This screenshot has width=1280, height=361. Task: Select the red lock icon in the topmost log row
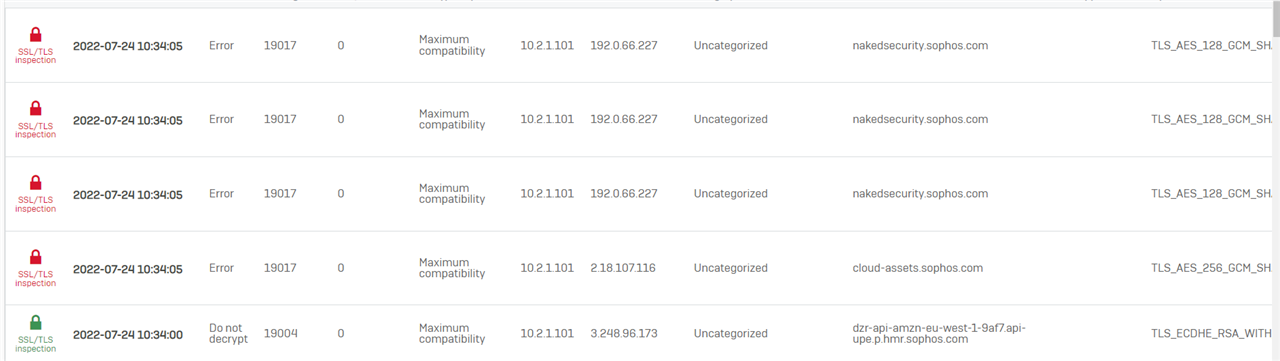point(35,34)
